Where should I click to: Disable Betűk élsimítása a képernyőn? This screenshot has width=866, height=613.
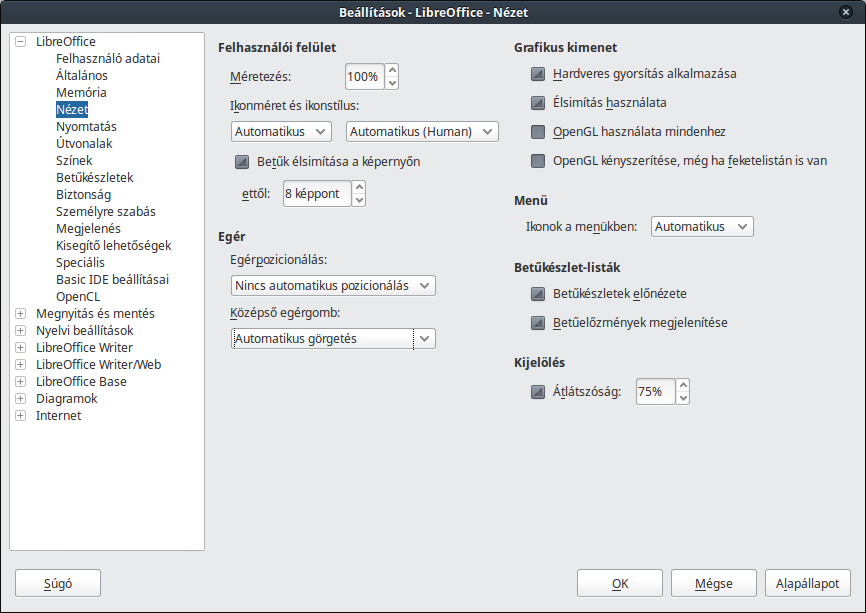241,162
